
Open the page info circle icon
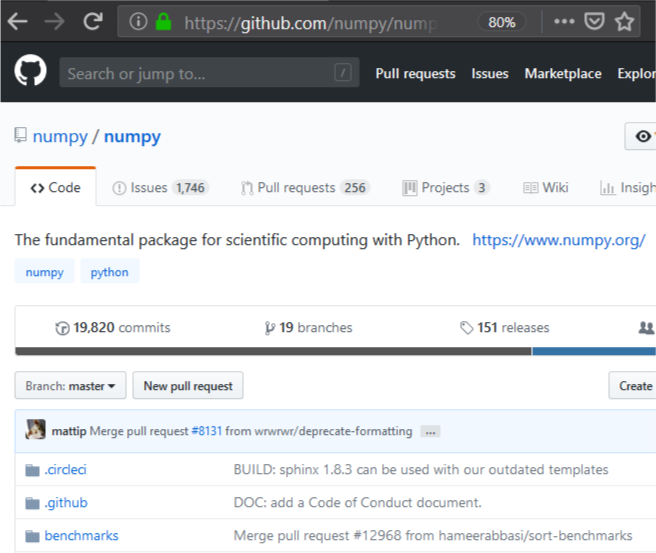[138, 21]
